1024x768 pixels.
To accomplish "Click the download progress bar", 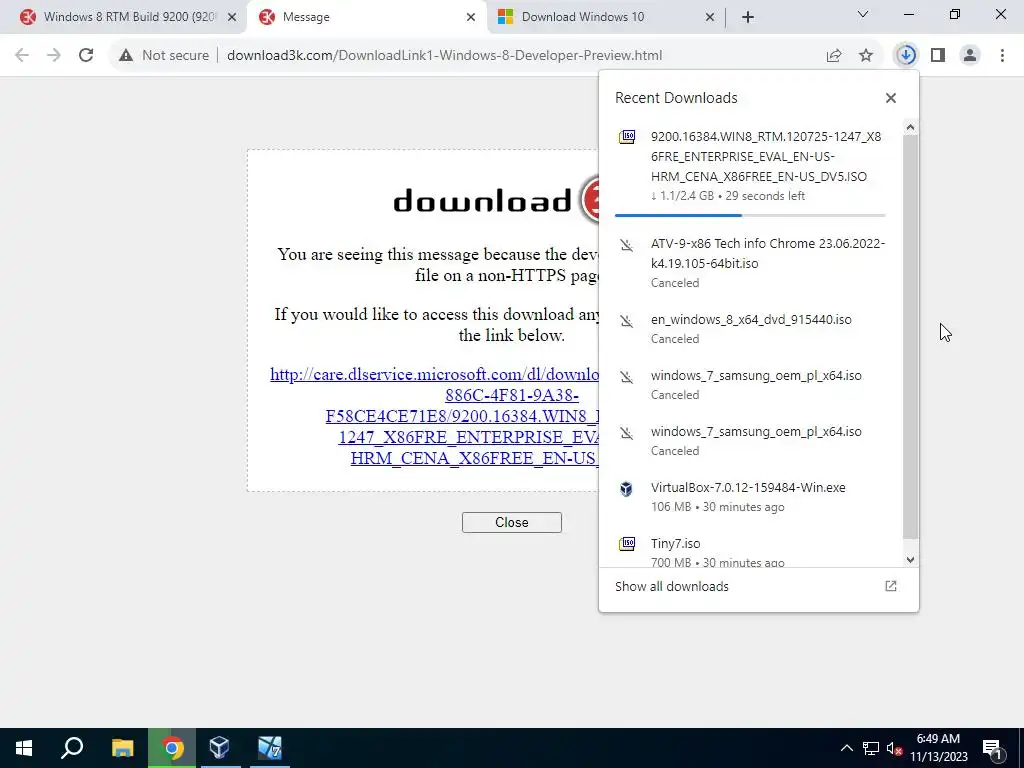I will click(x=750, y=215).
